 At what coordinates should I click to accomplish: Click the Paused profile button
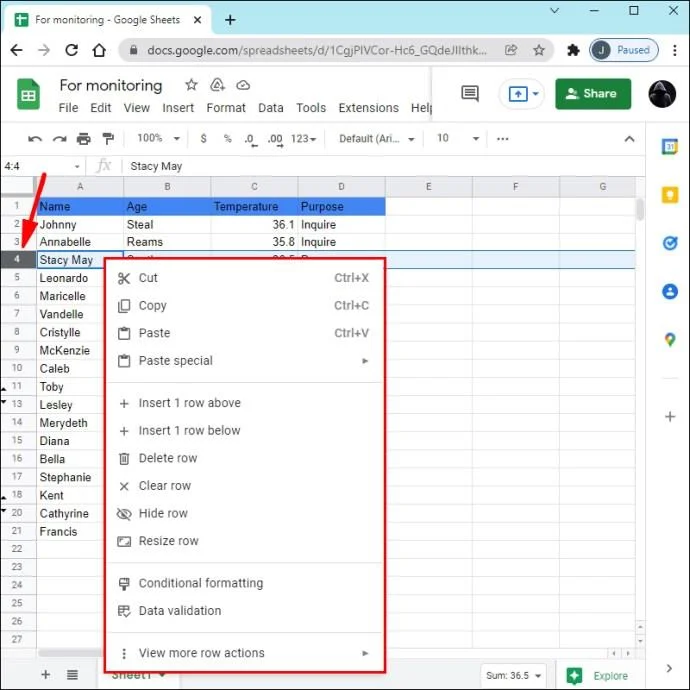click(624, 50)
